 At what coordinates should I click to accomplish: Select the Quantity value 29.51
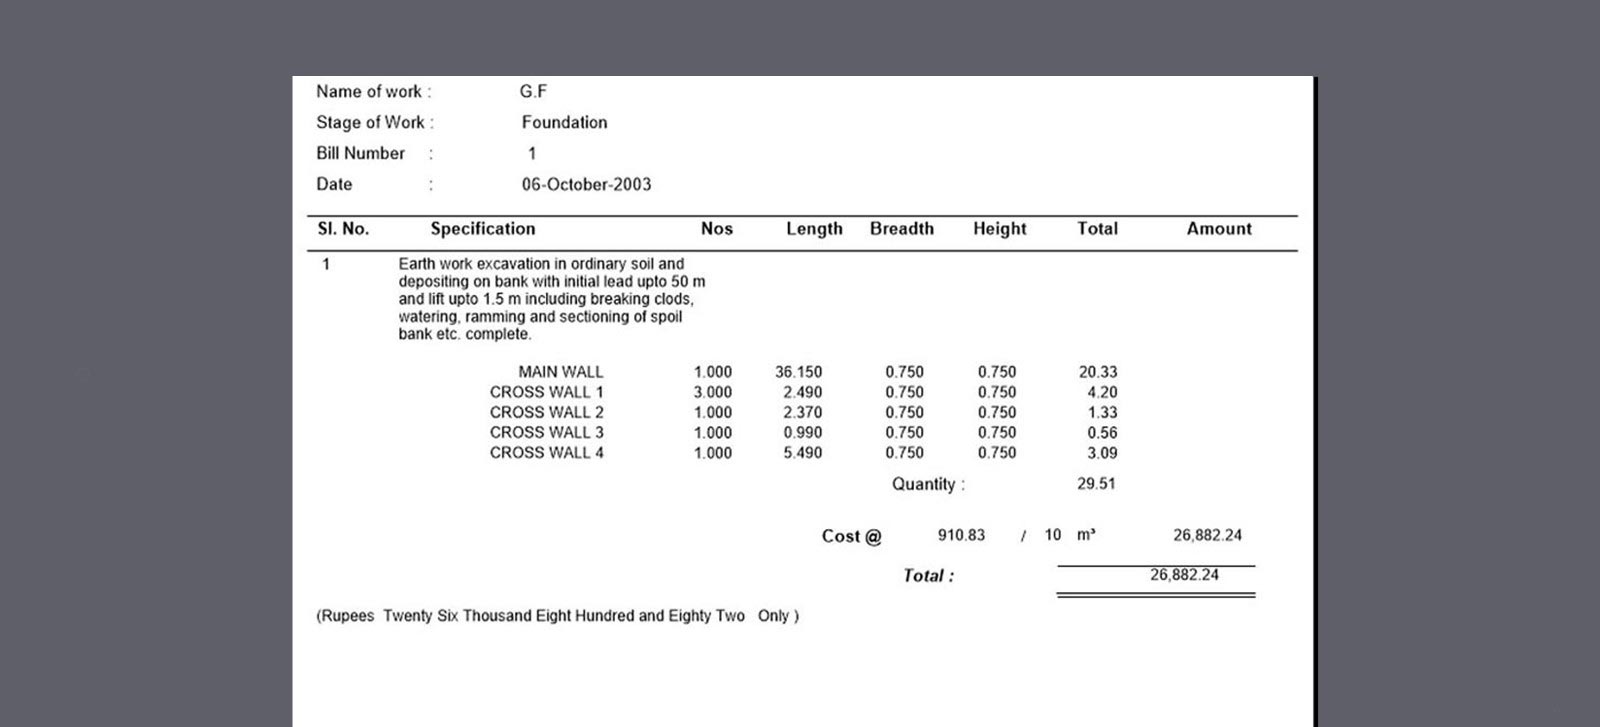[x=1096, y=484]
